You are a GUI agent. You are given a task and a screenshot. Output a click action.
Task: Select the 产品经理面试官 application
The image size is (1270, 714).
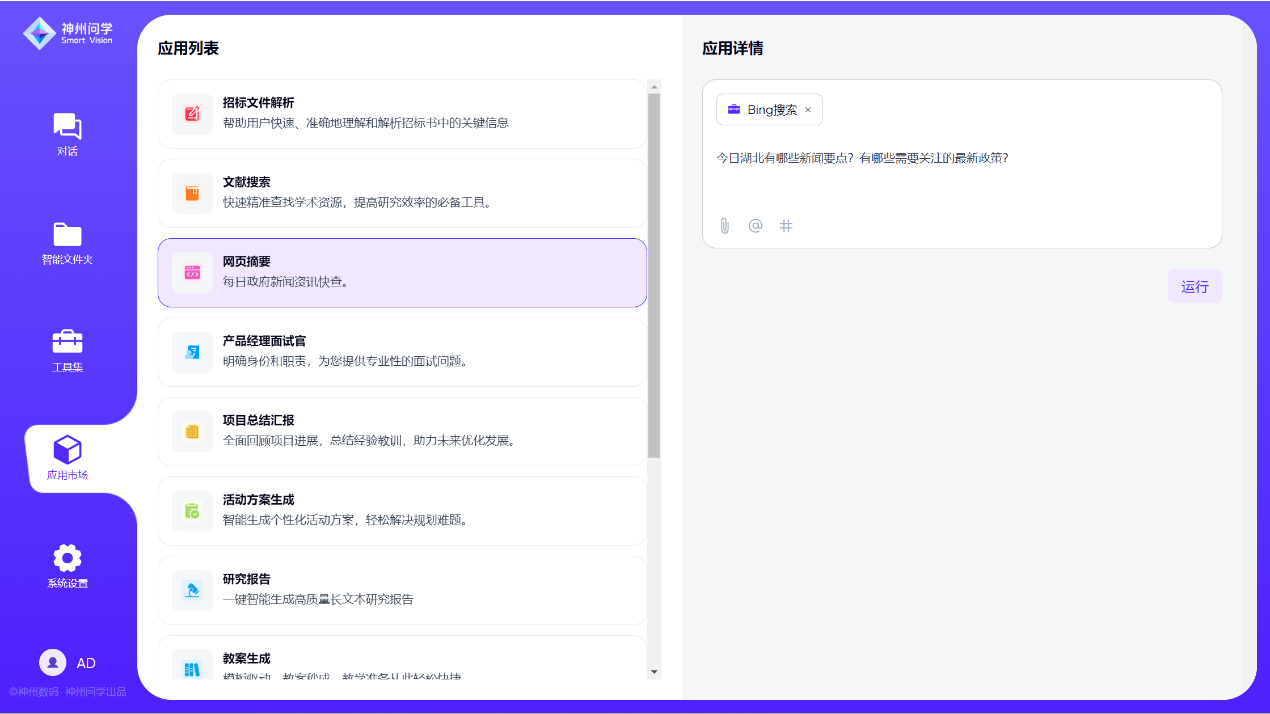(x=402, y=352)
